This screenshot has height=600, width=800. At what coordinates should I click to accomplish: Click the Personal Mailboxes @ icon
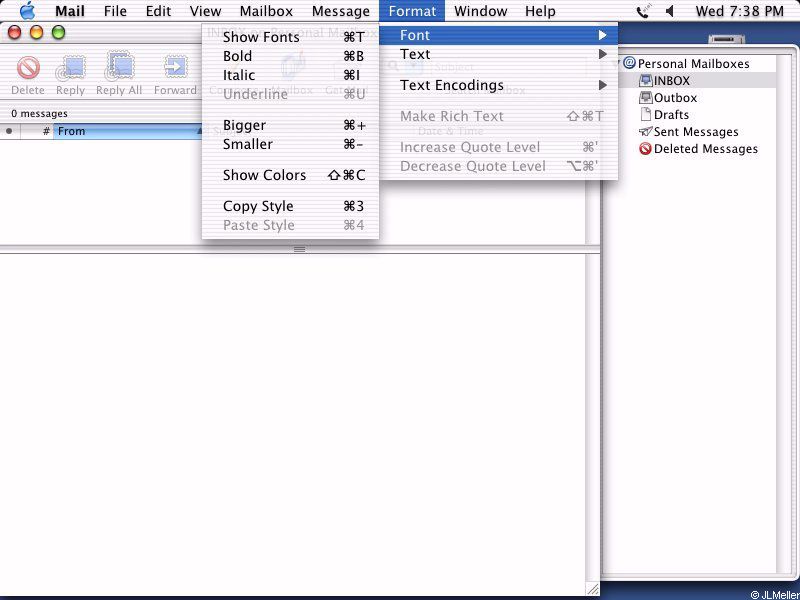[x=630, y=63]
